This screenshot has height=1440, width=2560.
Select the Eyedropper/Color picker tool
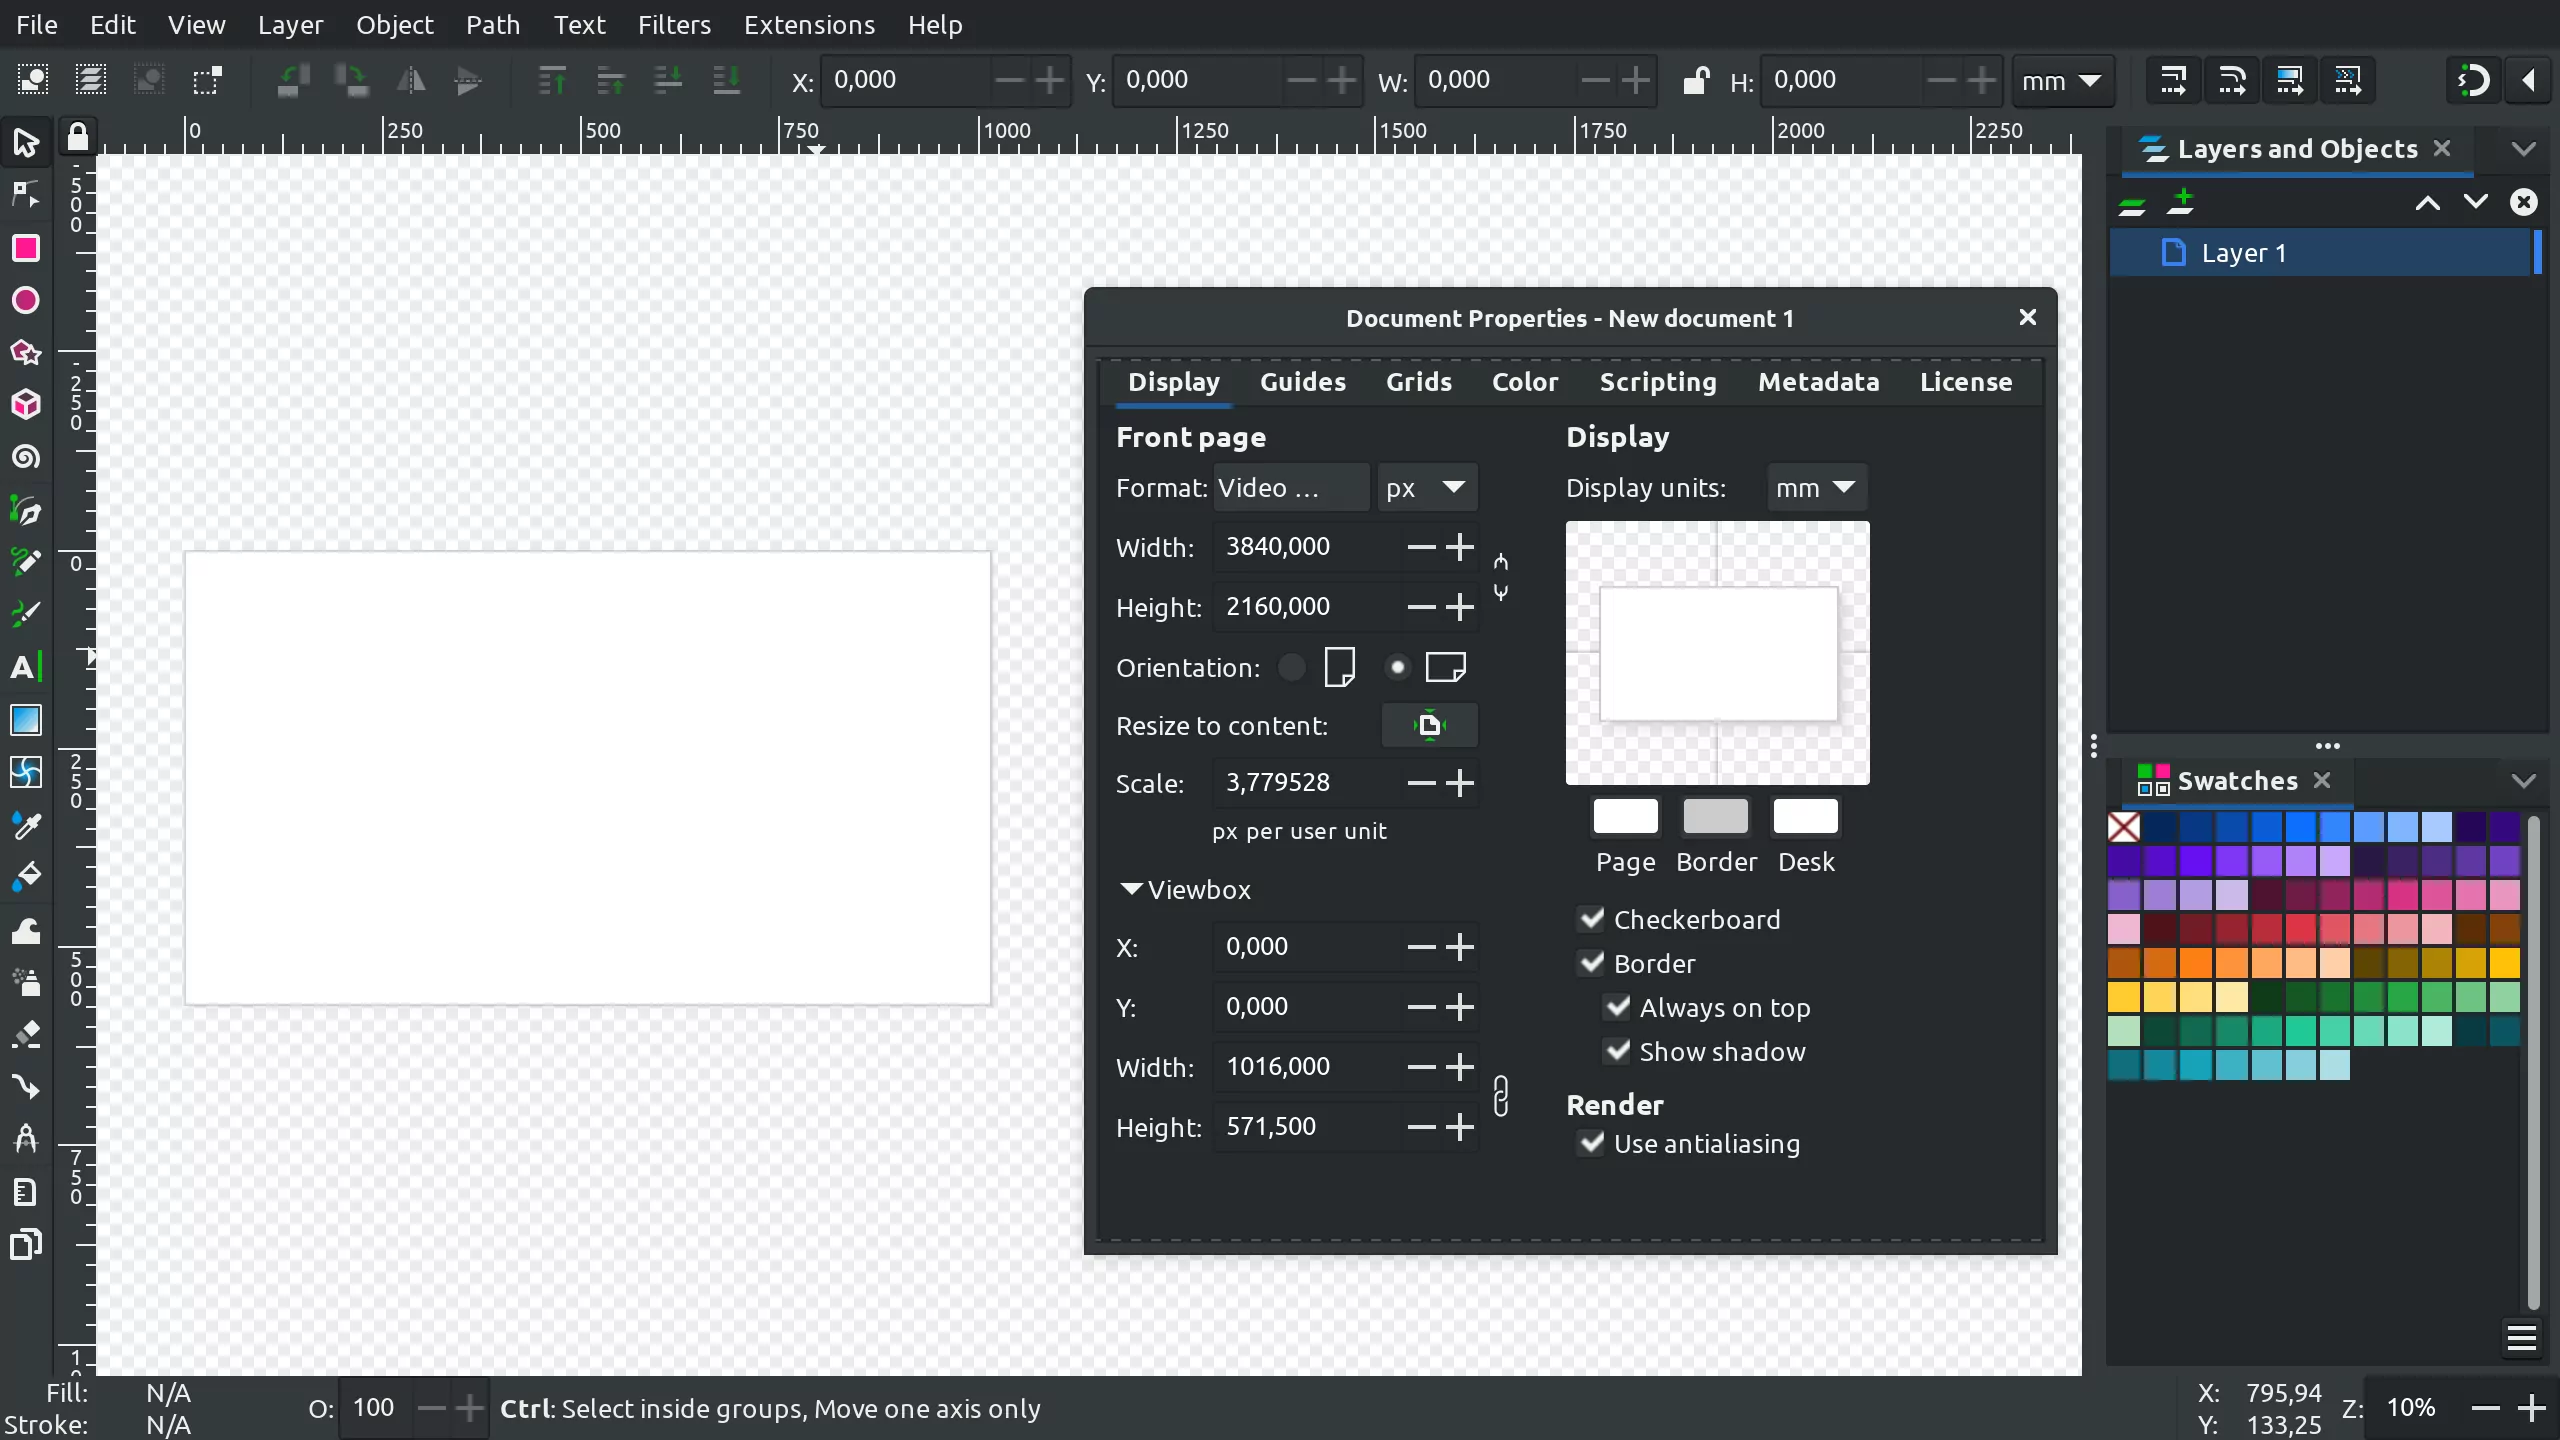coord(26,825)
